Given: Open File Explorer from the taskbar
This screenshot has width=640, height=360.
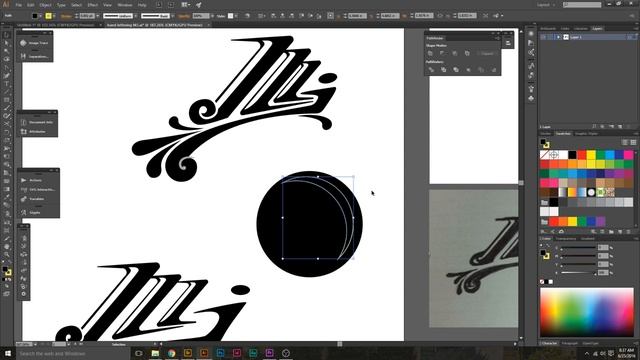Looking at the screenshot, I should (155, 353).
